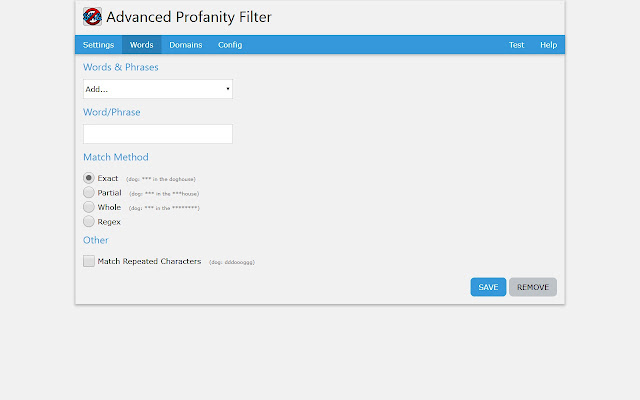The image size is (640, 400).
Task: Click the Word/Phrase text field
Action: (158, 134)
